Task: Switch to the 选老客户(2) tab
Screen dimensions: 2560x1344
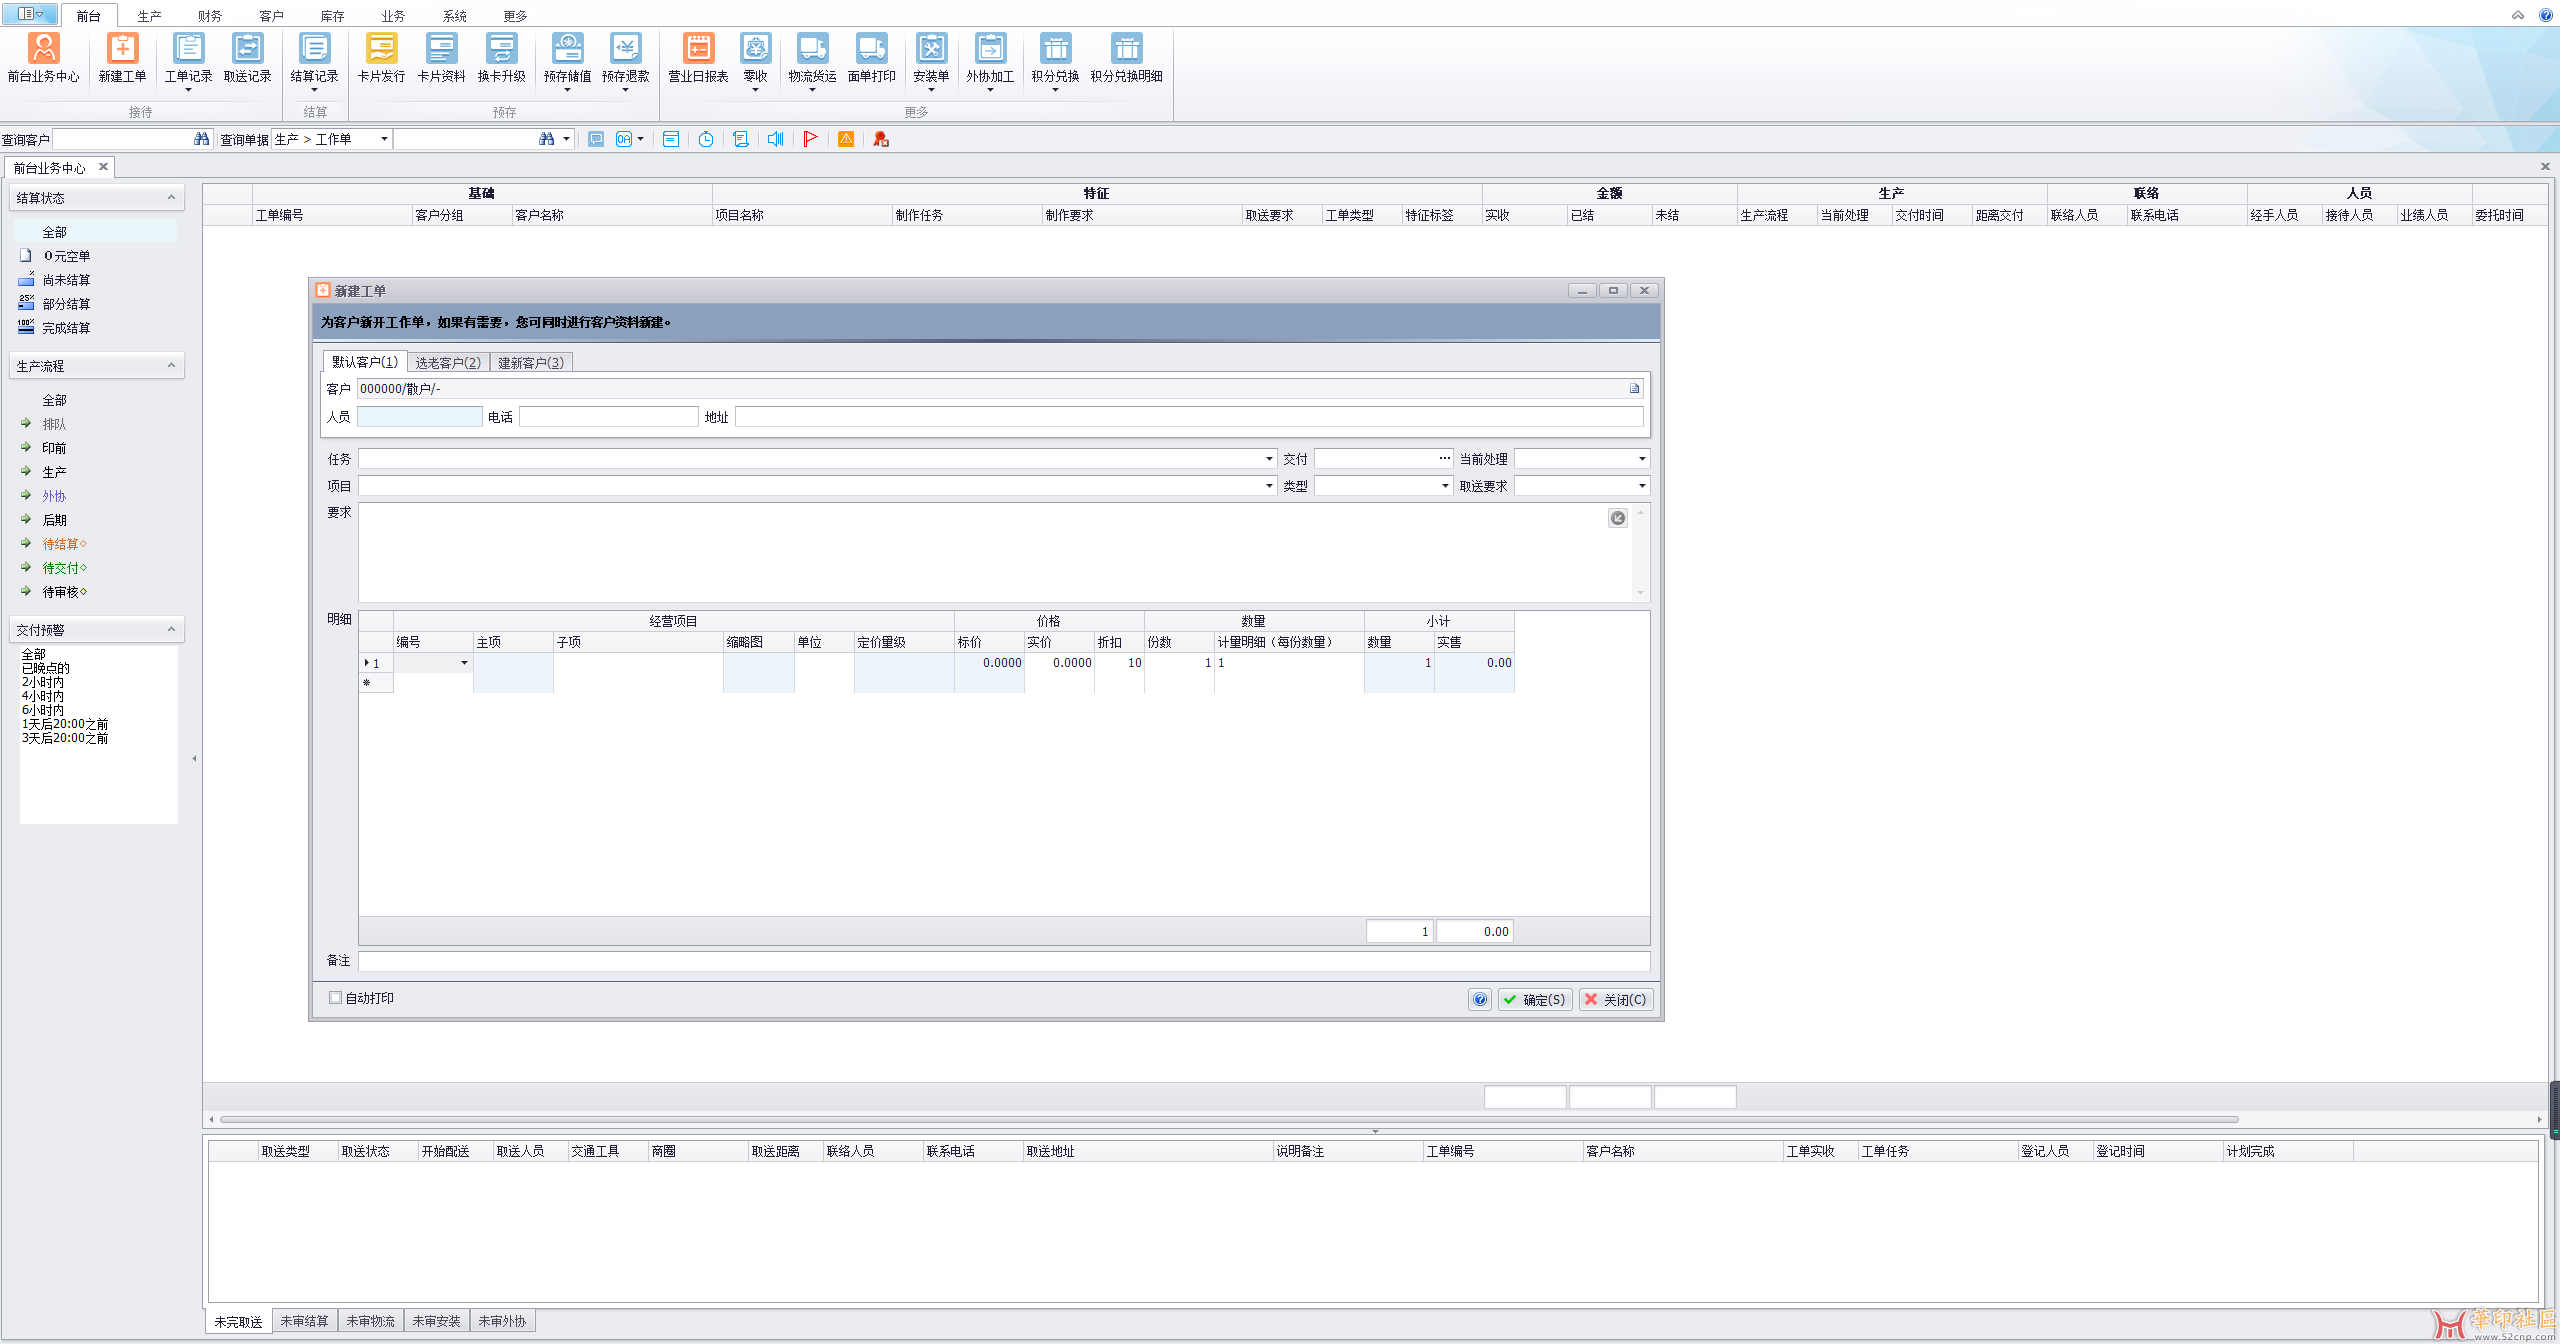Action: (448, 362)
